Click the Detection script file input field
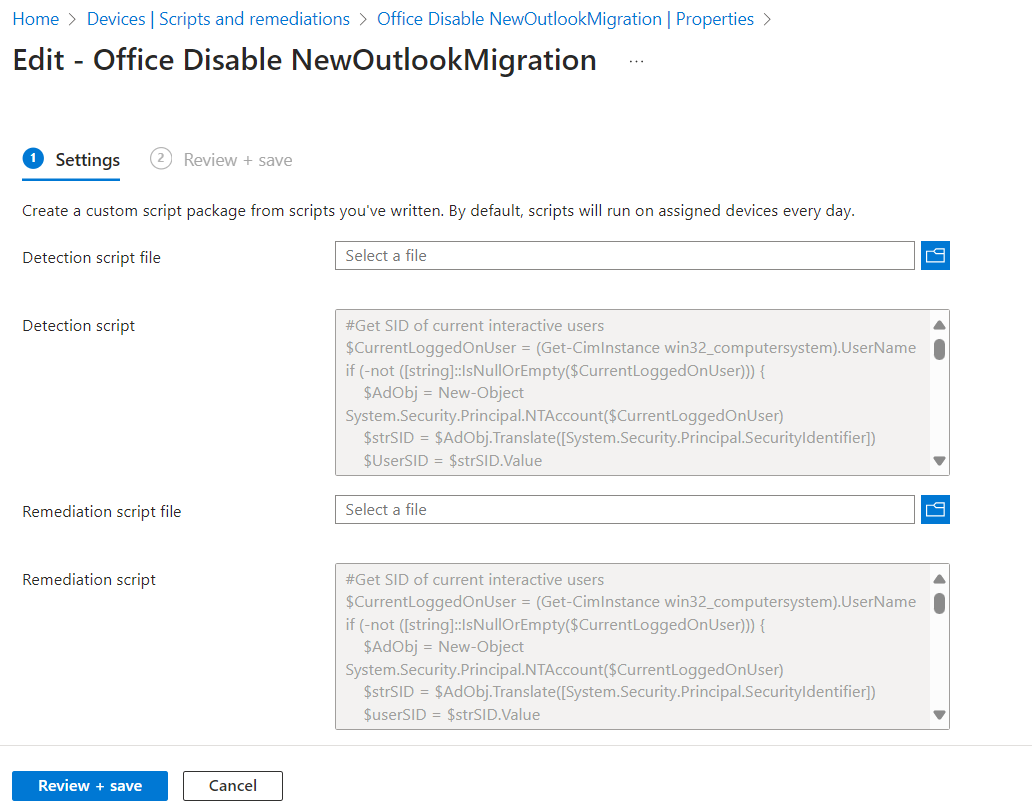Viewport: 1032px width, 807px height. point(625,255)
